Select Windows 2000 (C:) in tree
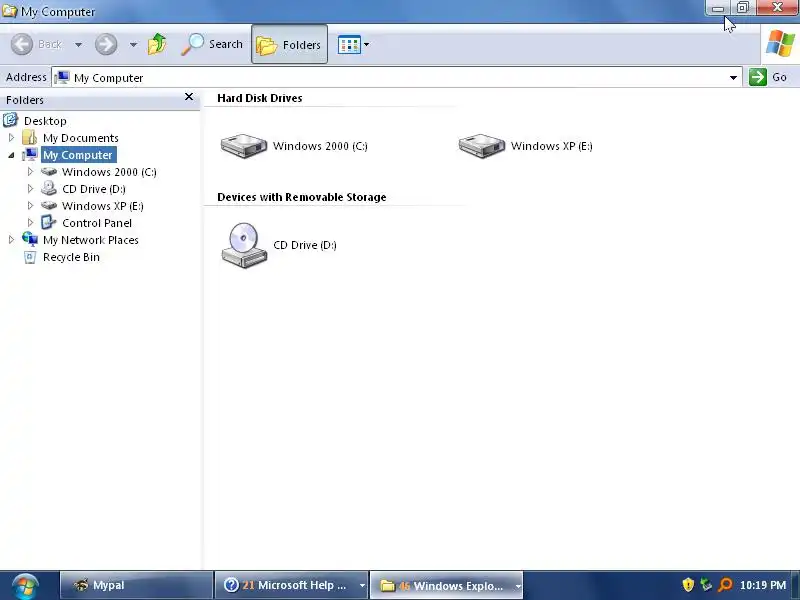 [x=109, y=172]
